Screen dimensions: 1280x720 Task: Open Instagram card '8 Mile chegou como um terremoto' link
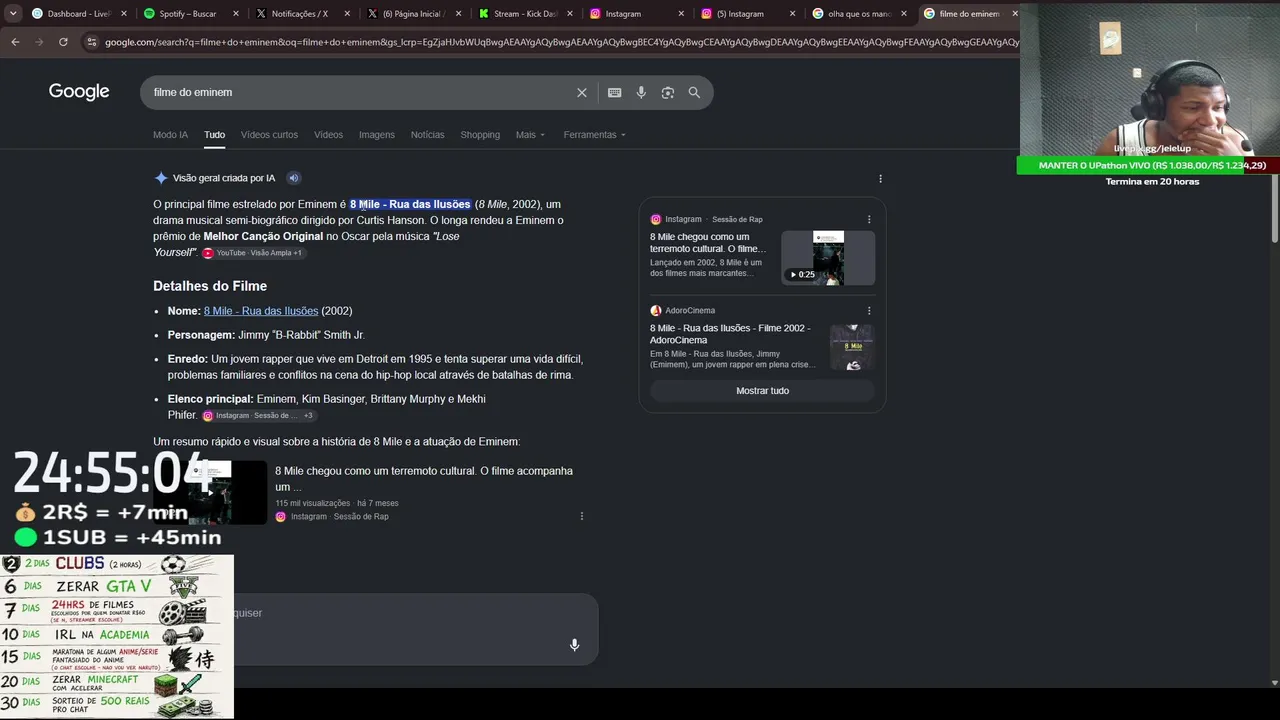(706, 243)
